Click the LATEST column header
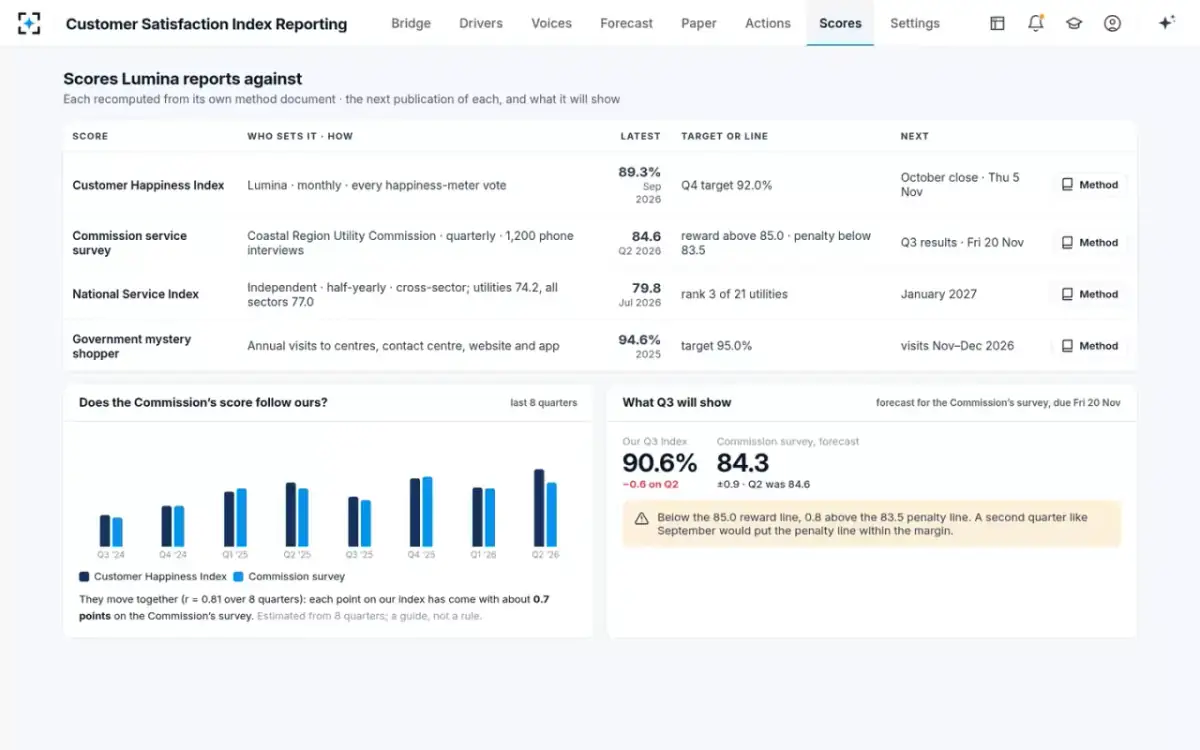The width and height of the screenshot is (1200, 750). [640, 136]
